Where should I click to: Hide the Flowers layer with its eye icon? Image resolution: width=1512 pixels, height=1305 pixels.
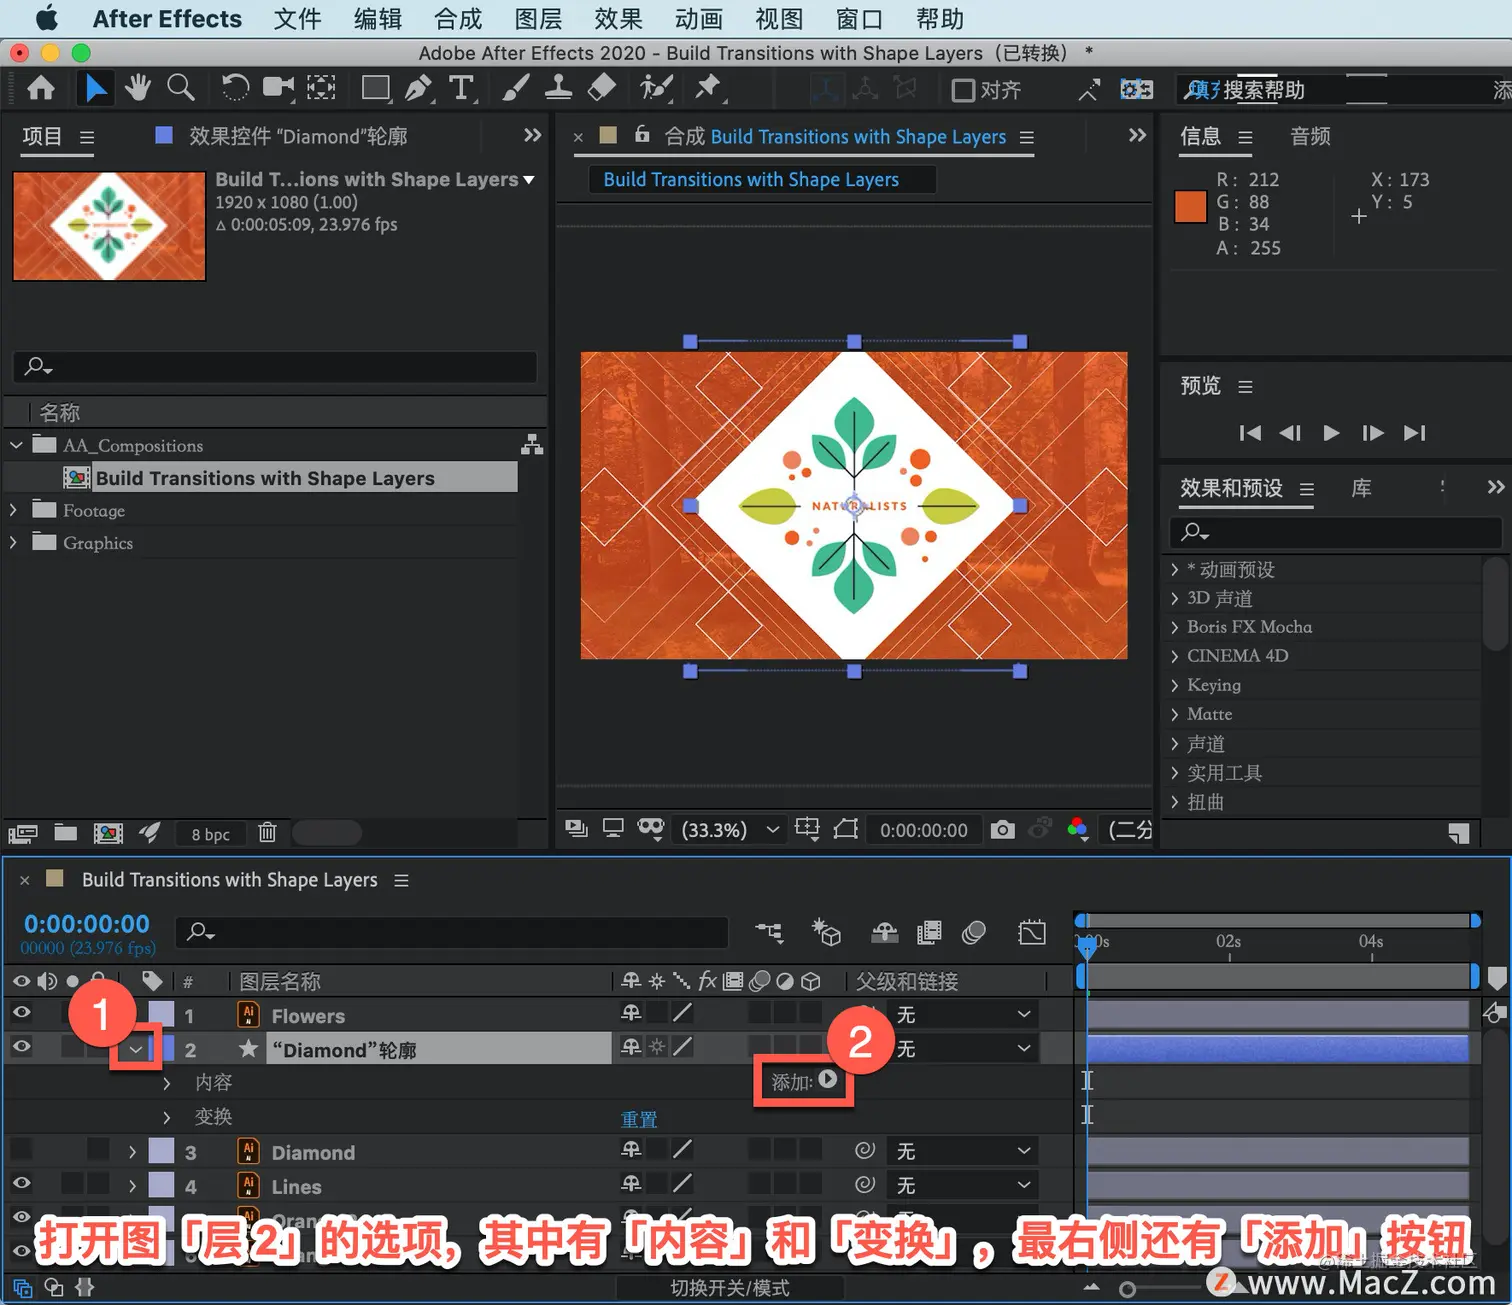(x=21, y=1013)
